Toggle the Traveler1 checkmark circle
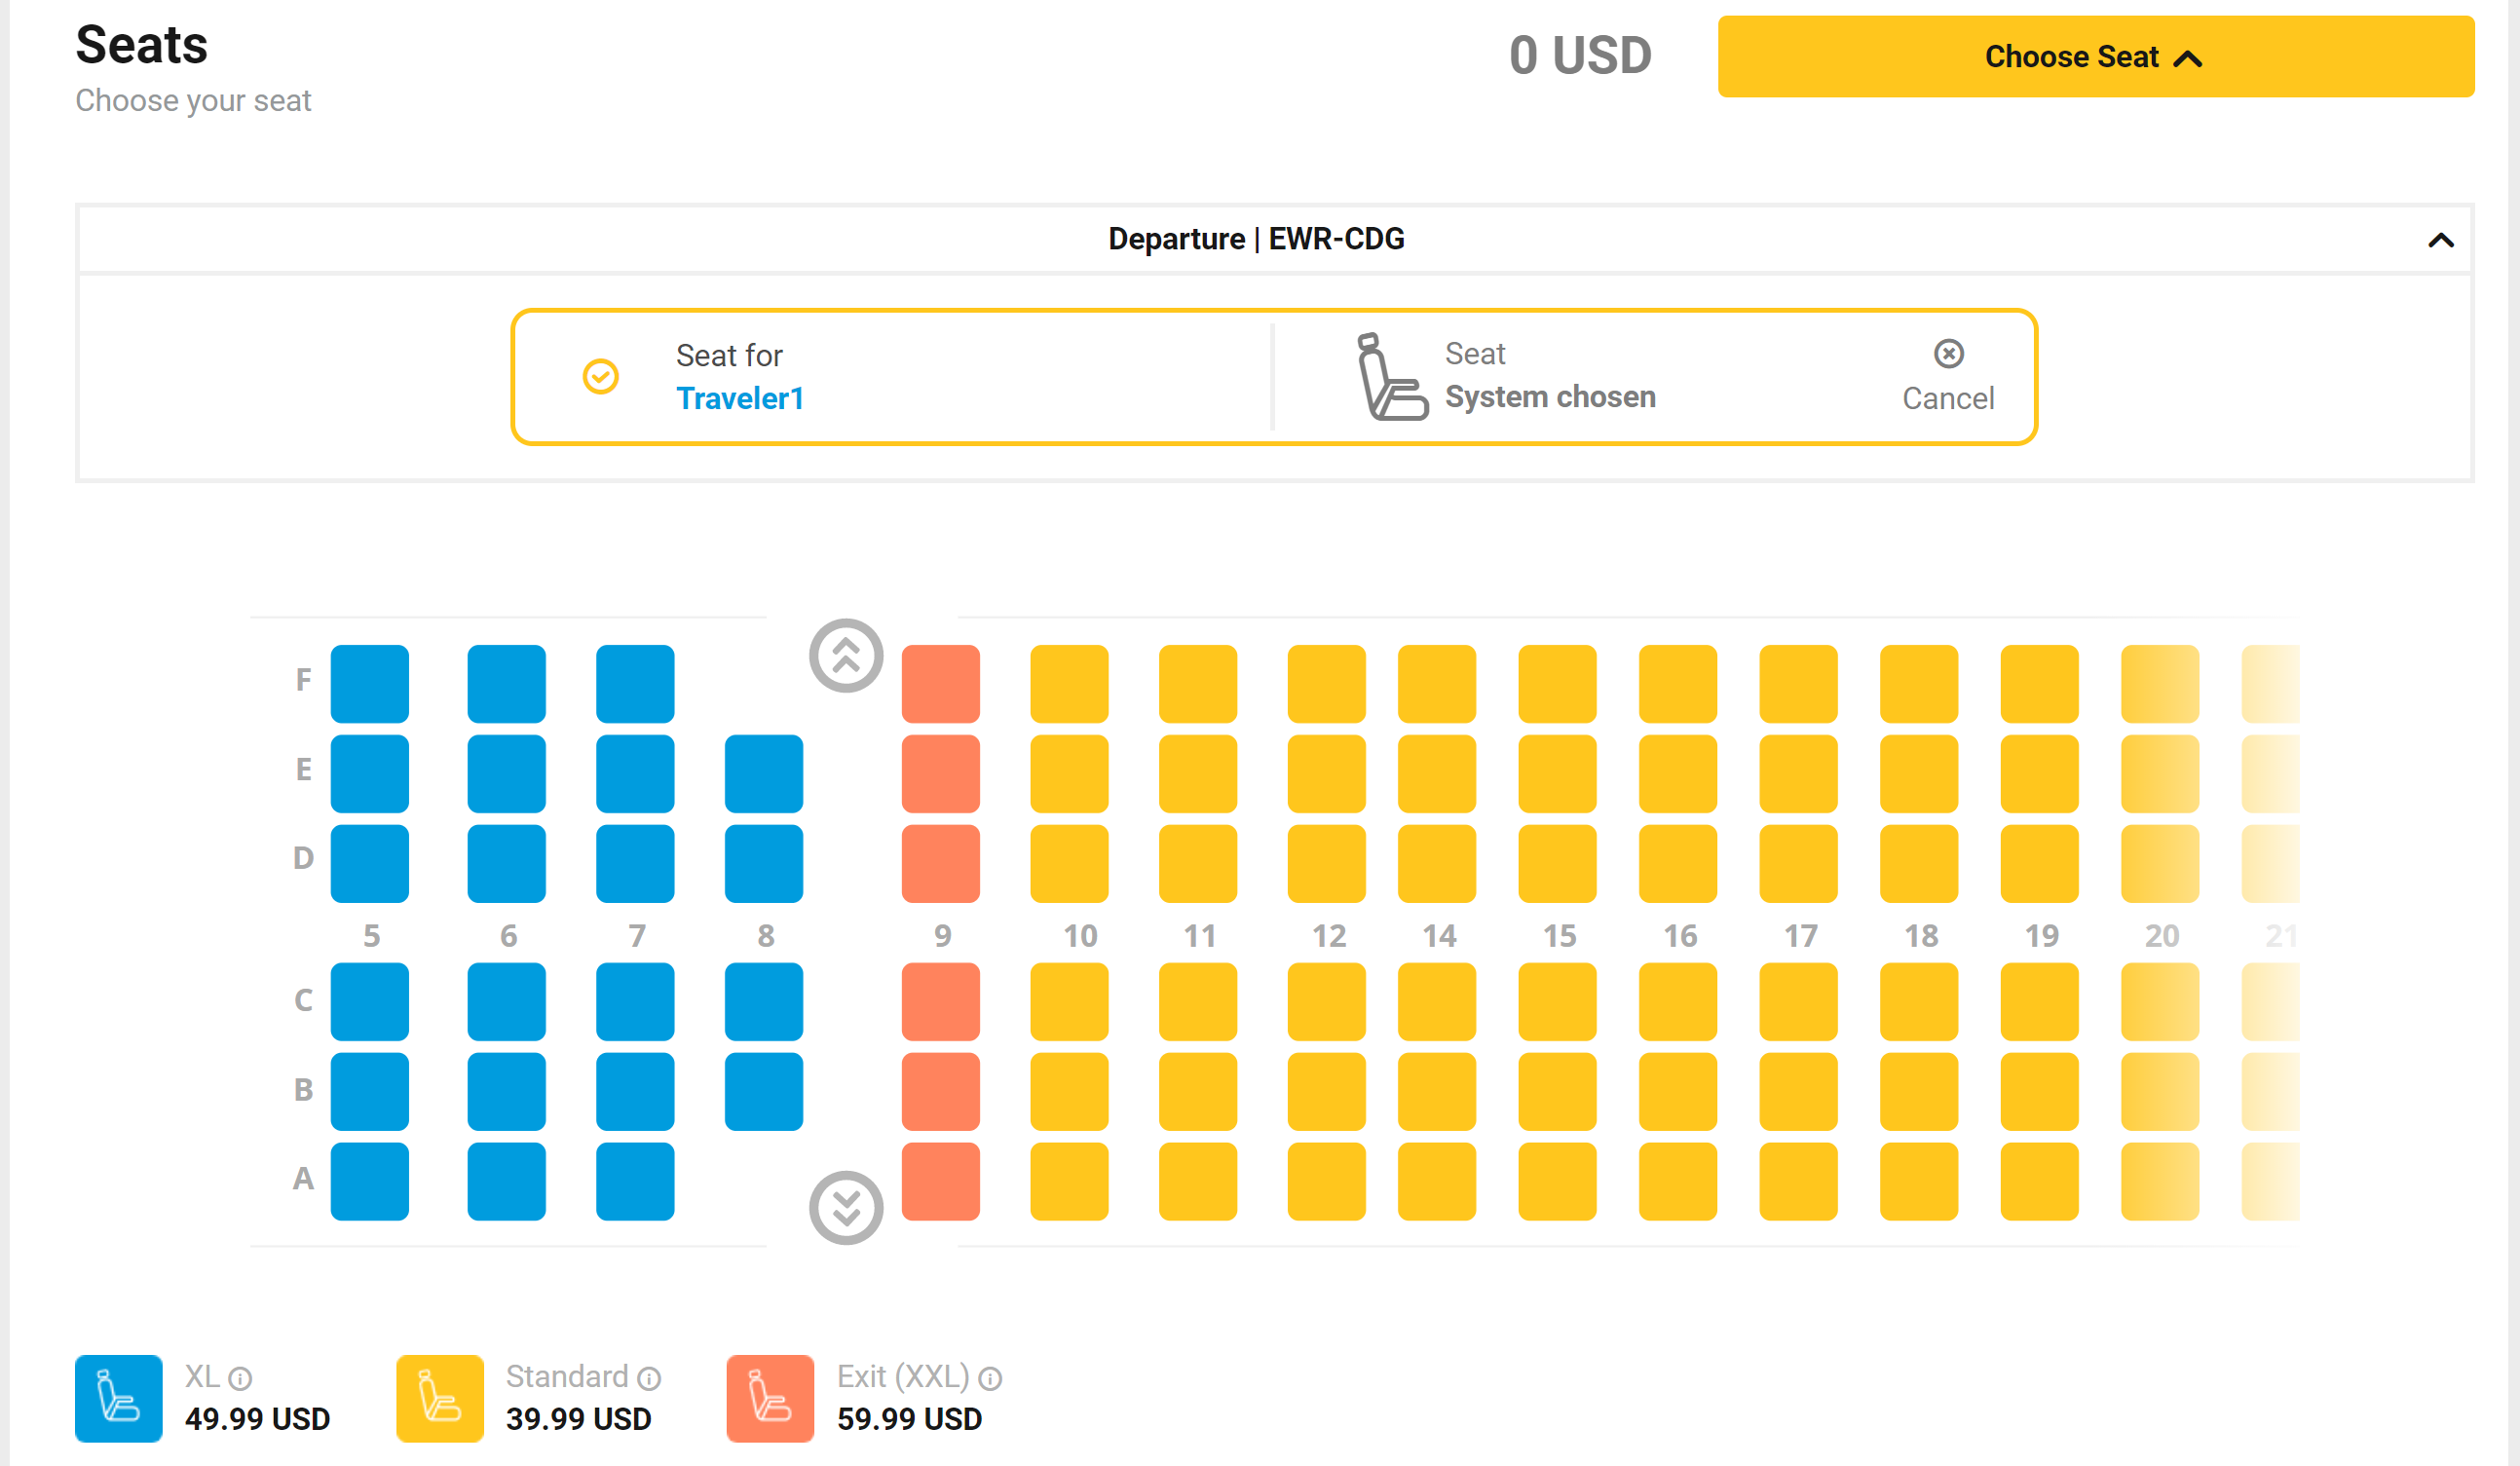 click(601, 377)
